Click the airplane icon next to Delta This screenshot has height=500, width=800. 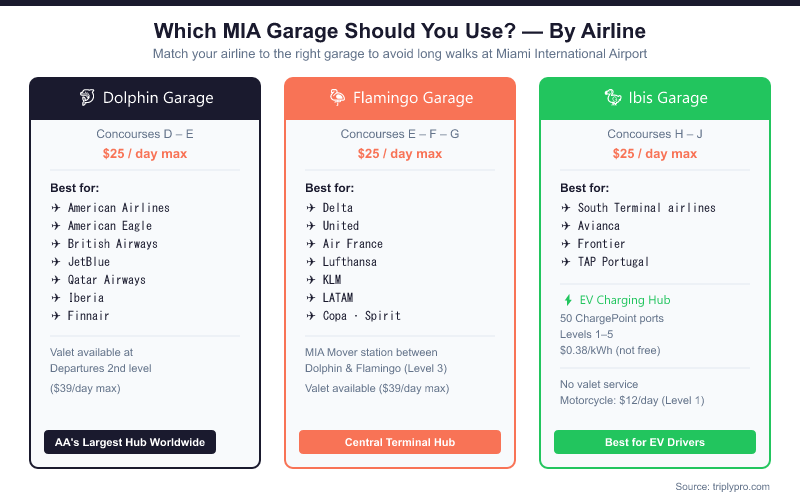coord(311,208)
